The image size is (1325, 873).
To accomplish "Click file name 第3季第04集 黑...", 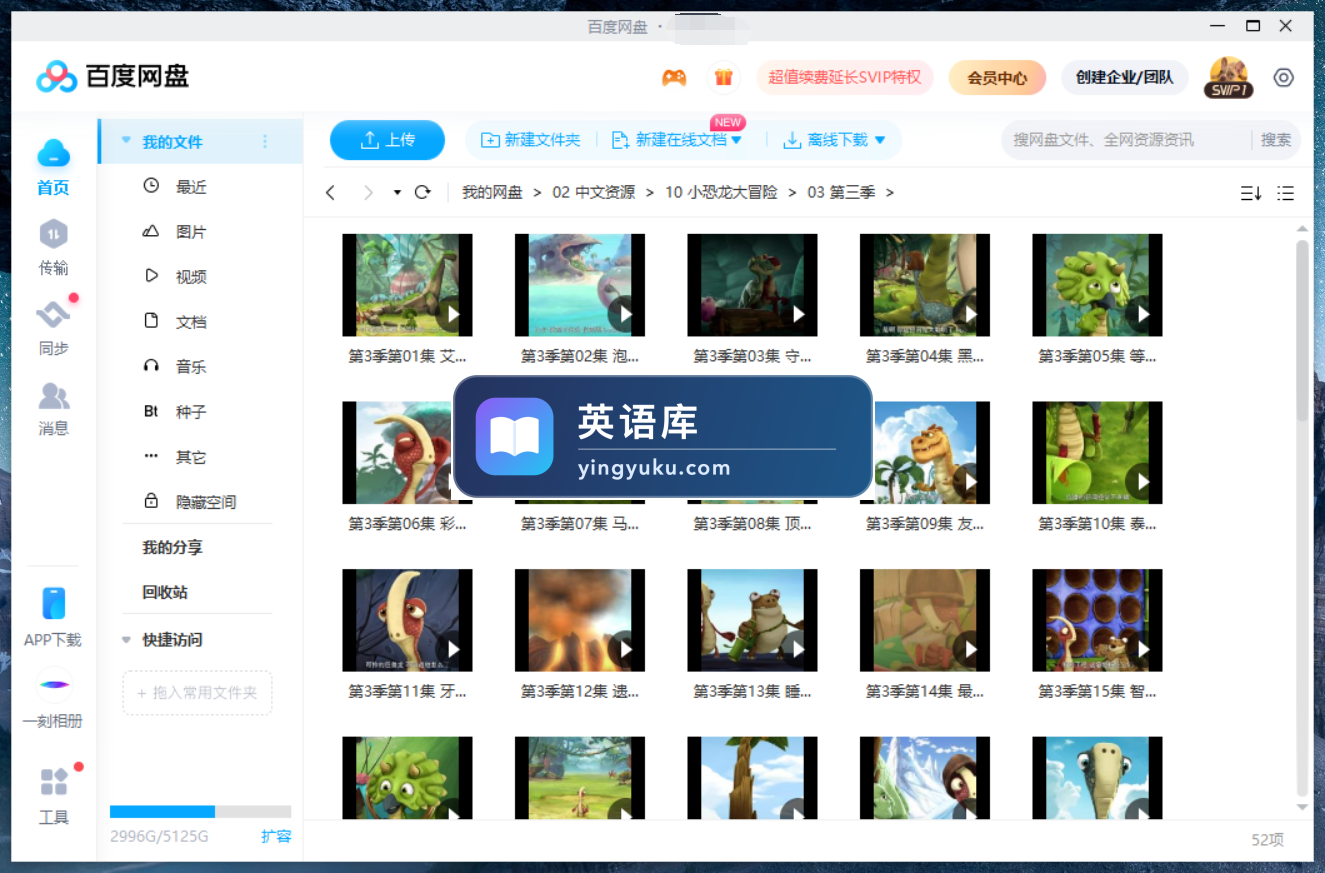I will coord(925,356).
